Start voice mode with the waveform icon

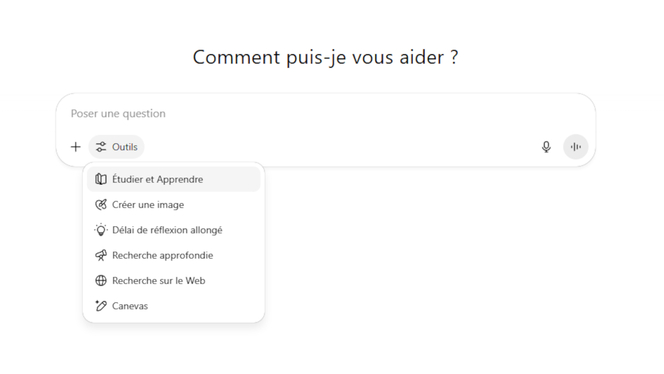[575, 147]
